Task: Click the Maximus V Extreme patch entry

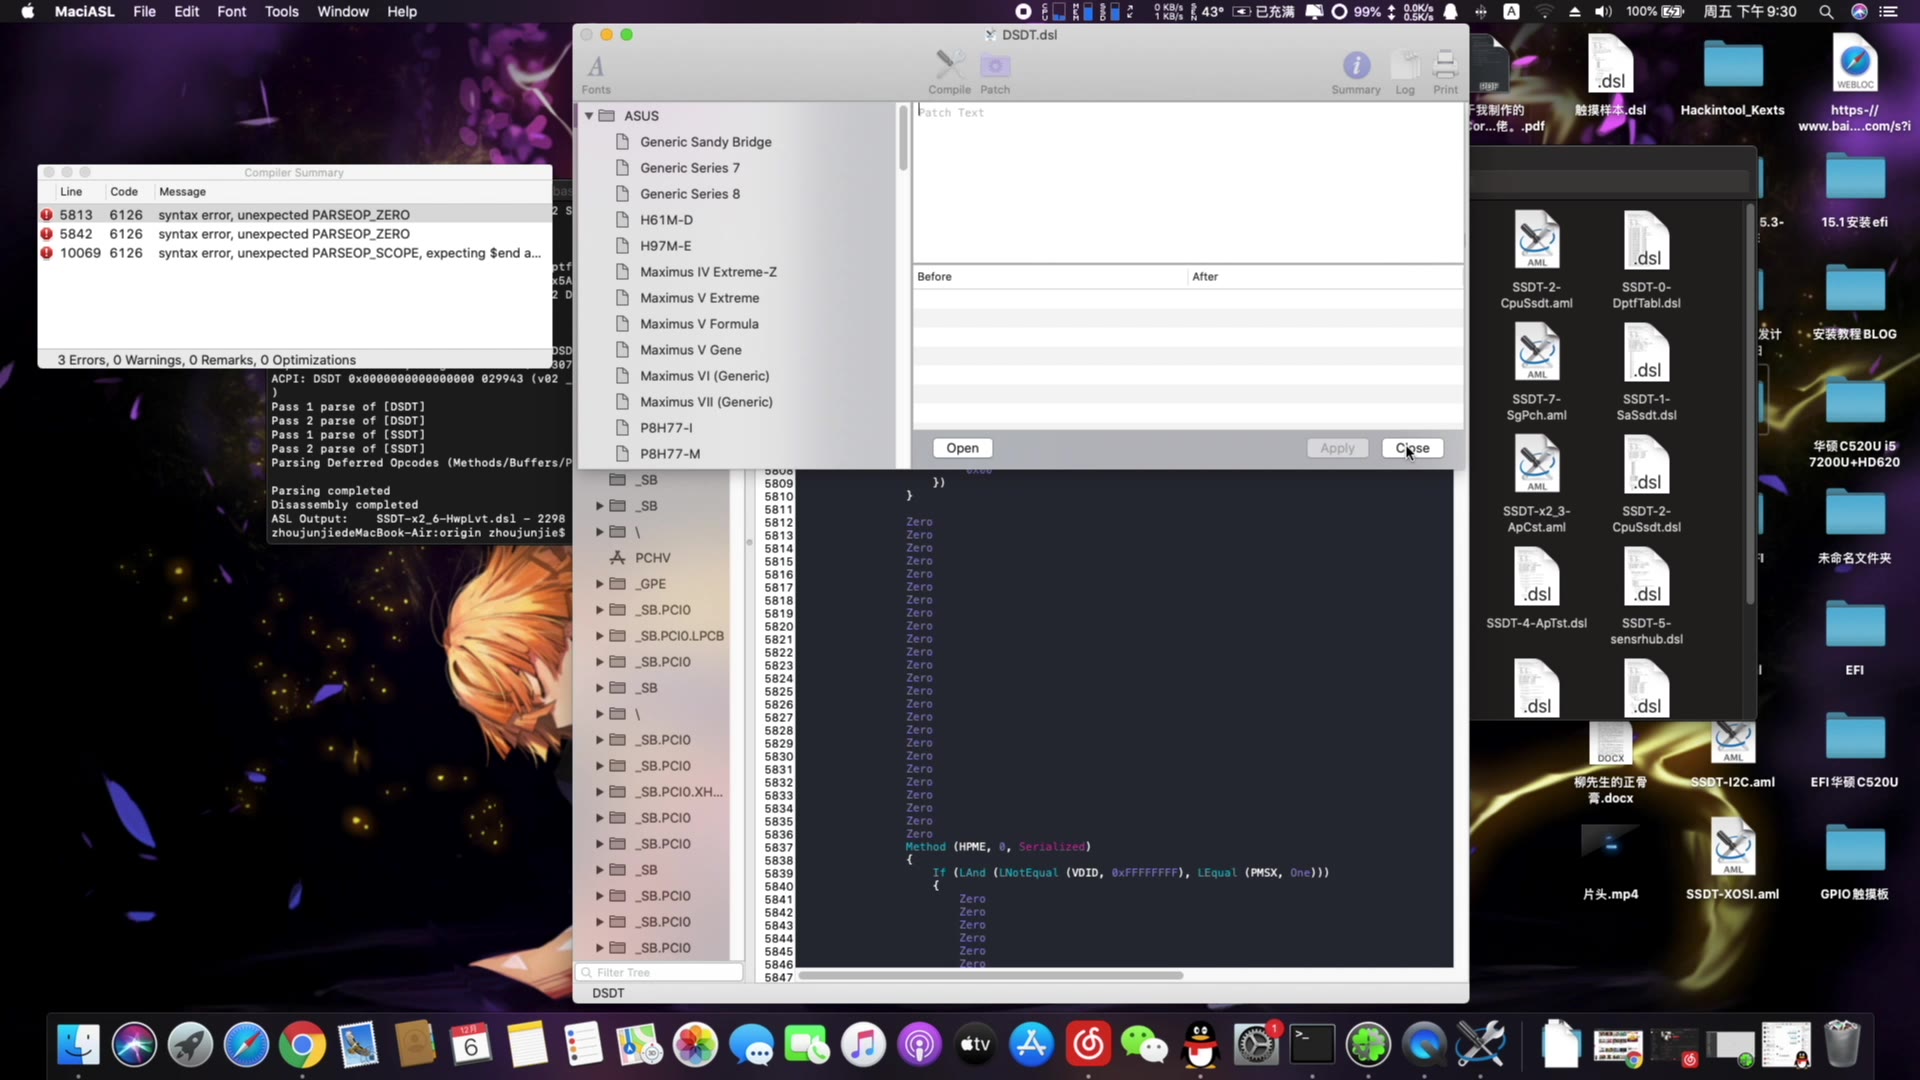Action: [699, 297]
